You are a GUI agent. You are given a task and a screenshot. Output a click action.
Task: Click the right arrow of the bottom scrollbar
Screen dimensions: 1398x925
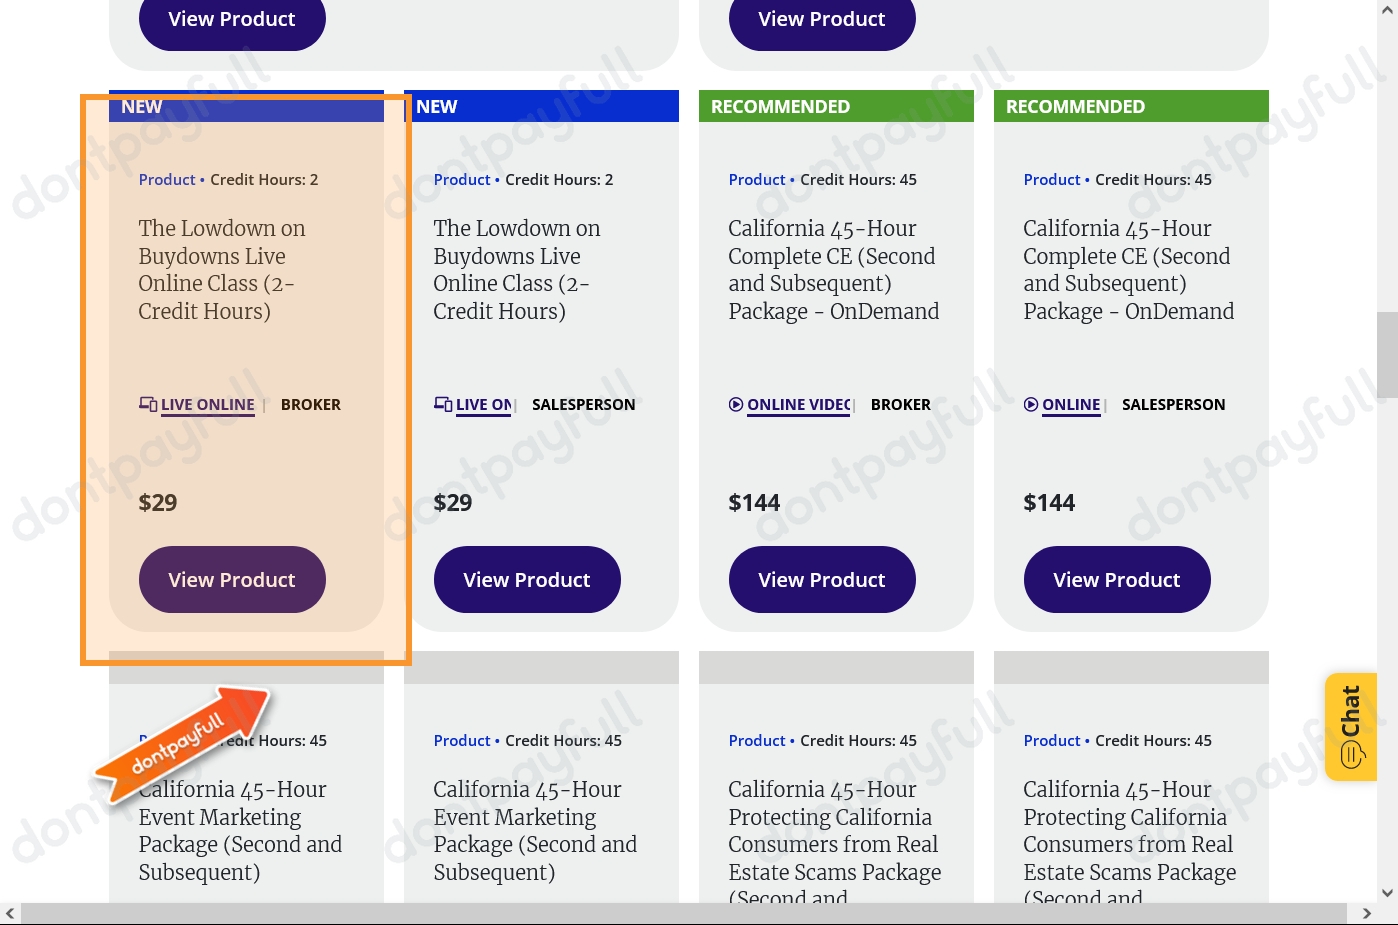1367,913
